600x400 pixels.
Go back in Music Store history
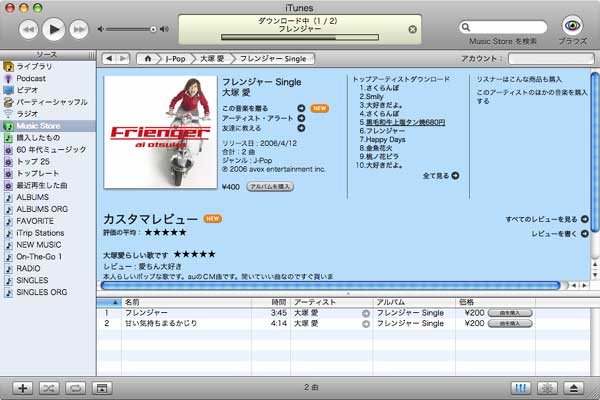point(109,59)
